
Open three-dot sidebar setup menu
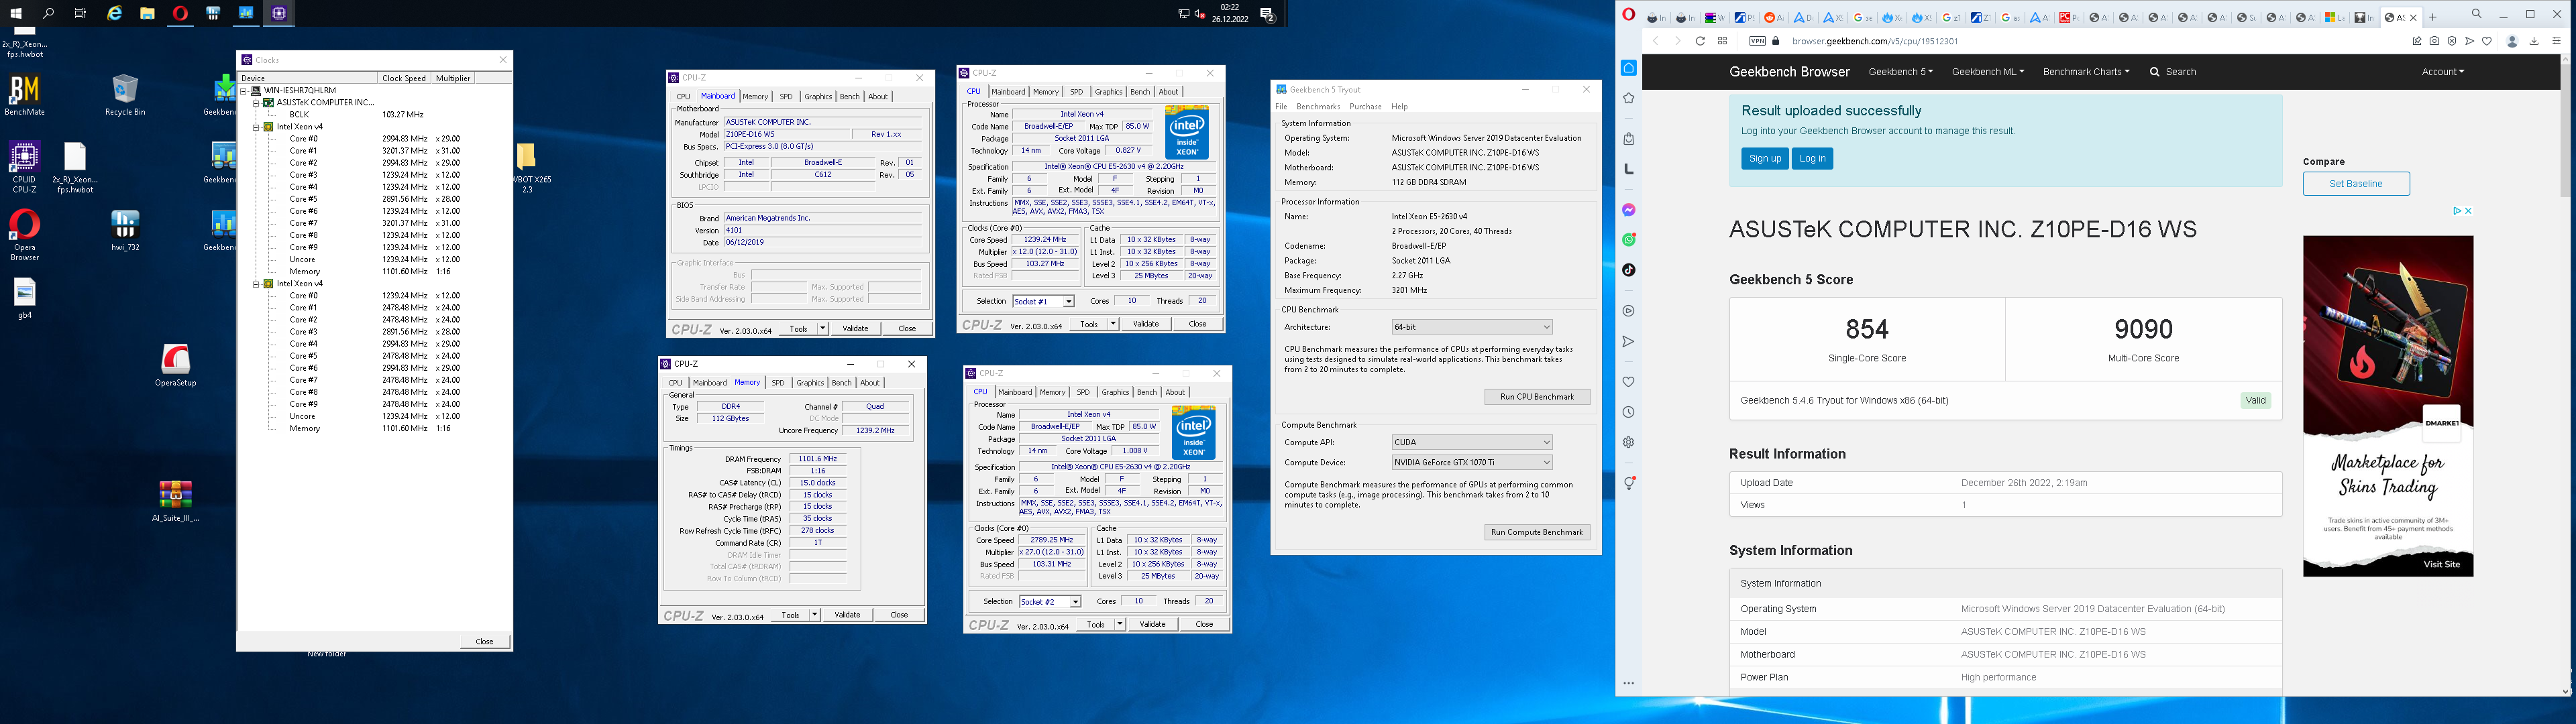click(1628, 684)
